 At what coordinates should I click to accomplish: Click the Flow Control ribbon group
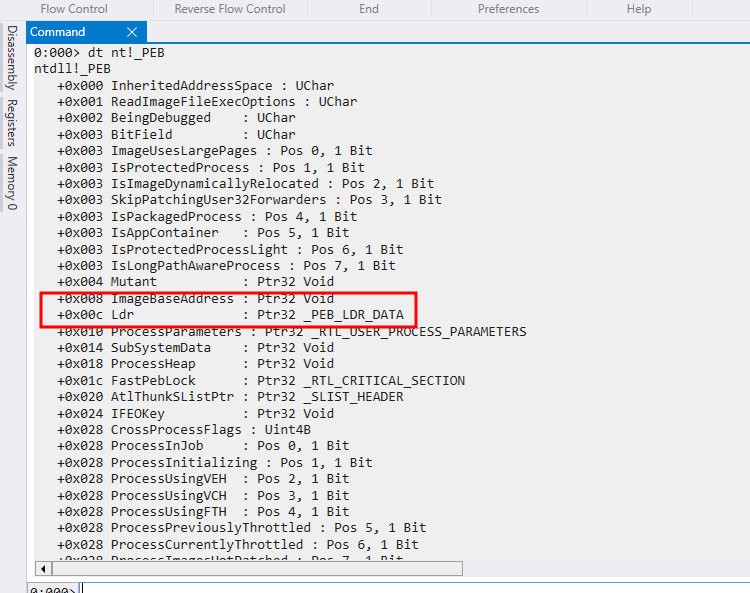[x=73, y=9]
